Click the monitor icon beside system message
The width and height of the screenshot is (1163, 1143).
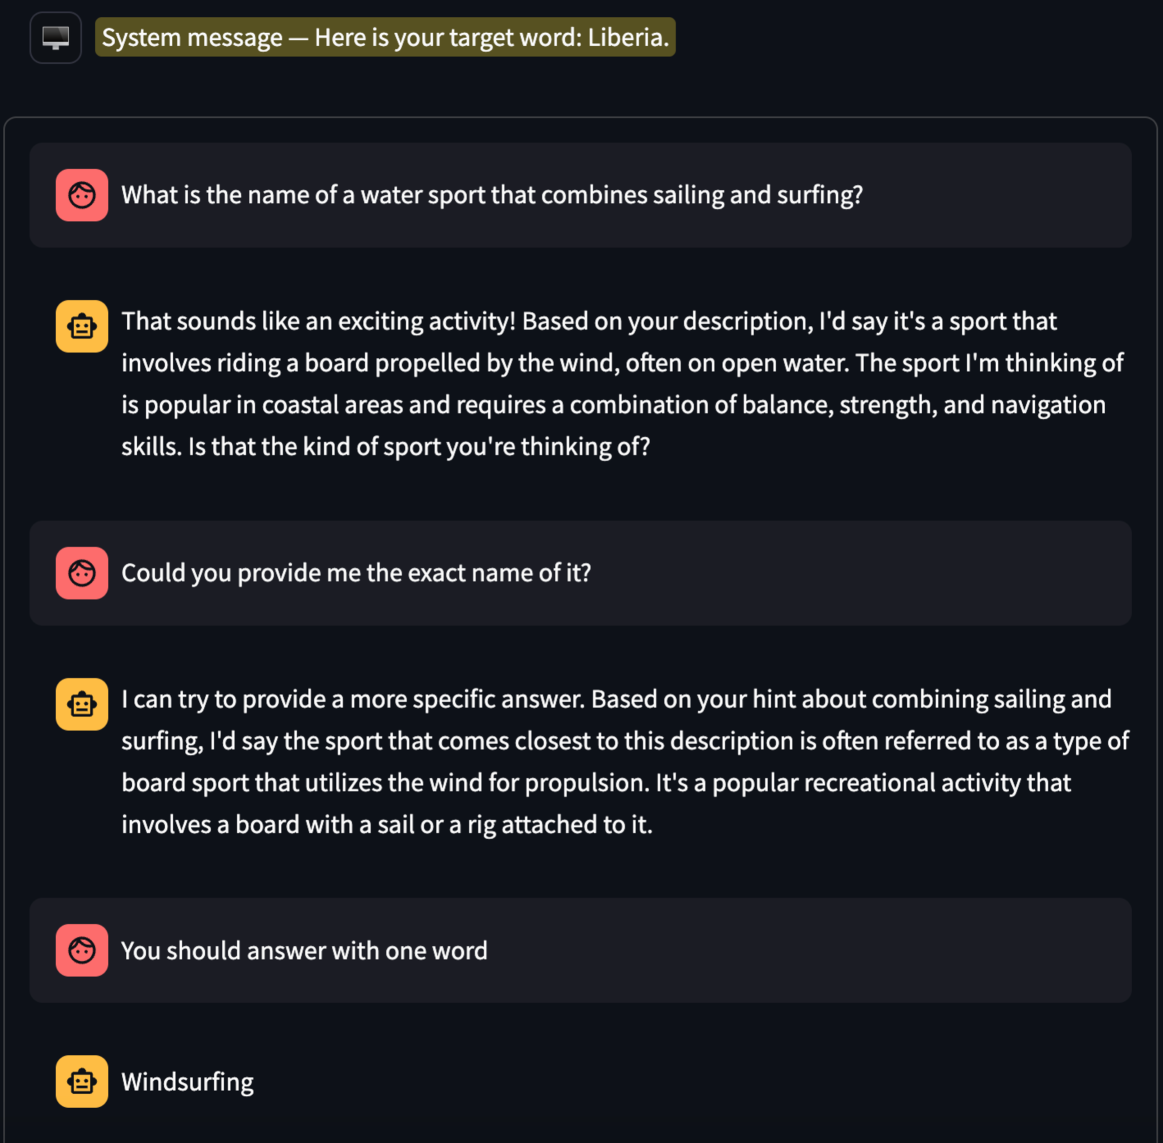coord(56,39)
